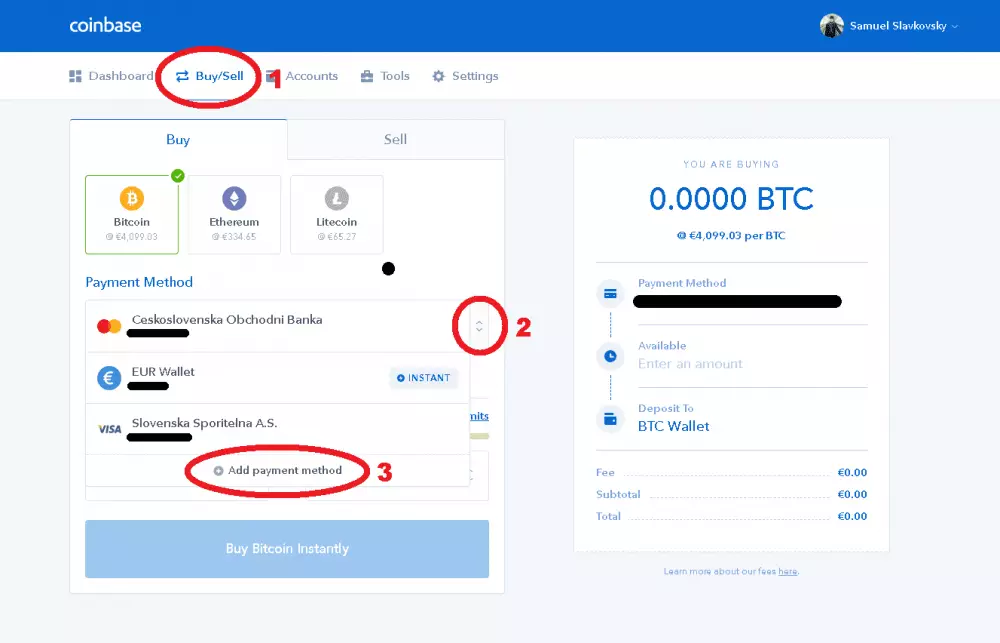
Task: Click the BTC Wallet deposit icon
Action: coord(610,418)
